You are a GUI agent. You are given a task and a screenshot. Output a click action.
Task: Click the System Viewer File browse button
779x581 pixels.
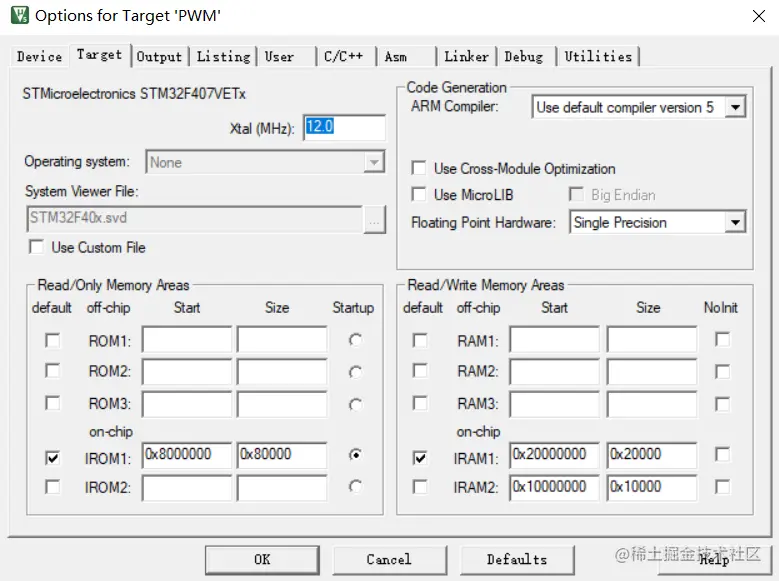[374, 219]
